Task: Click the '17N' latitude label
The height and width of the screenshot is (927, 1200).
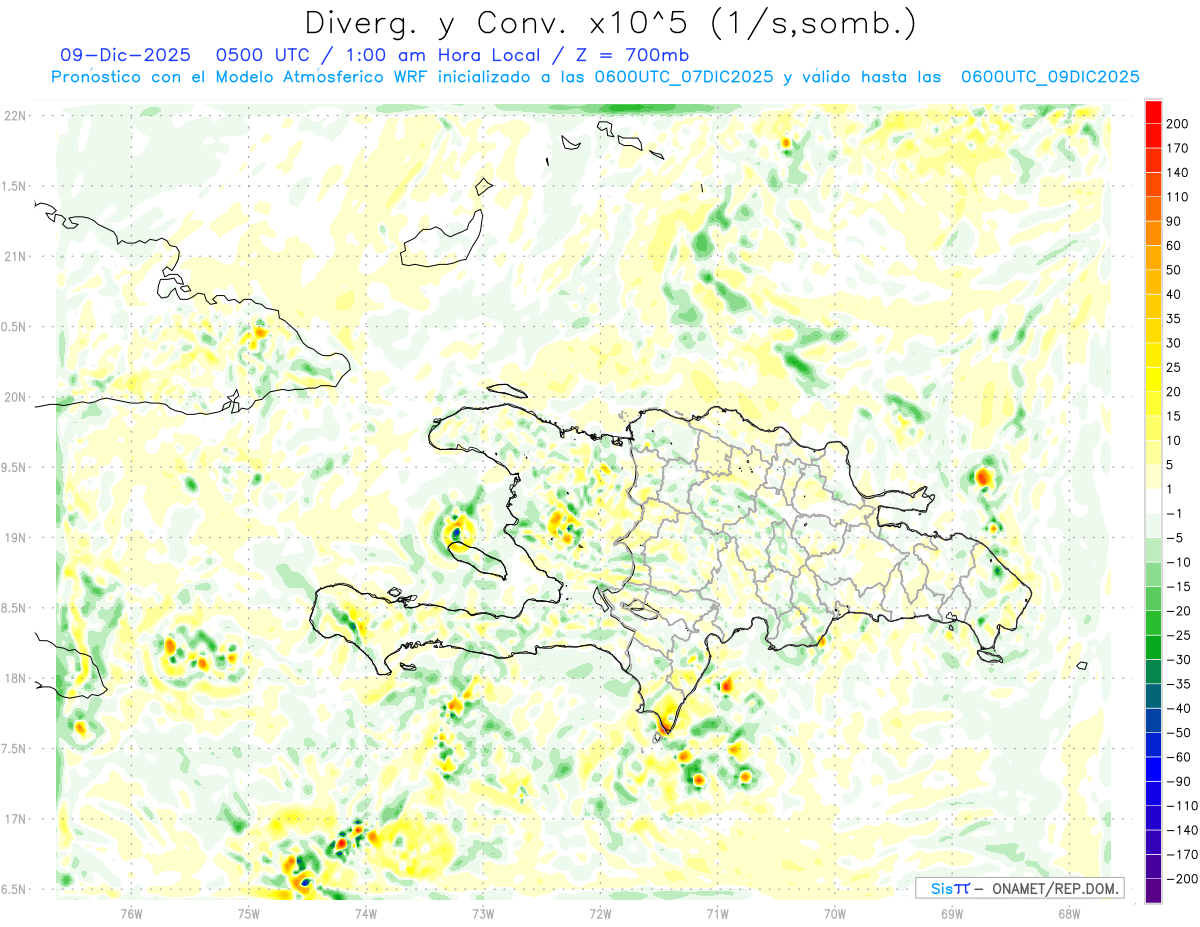Action: click(x=15, y=820)
